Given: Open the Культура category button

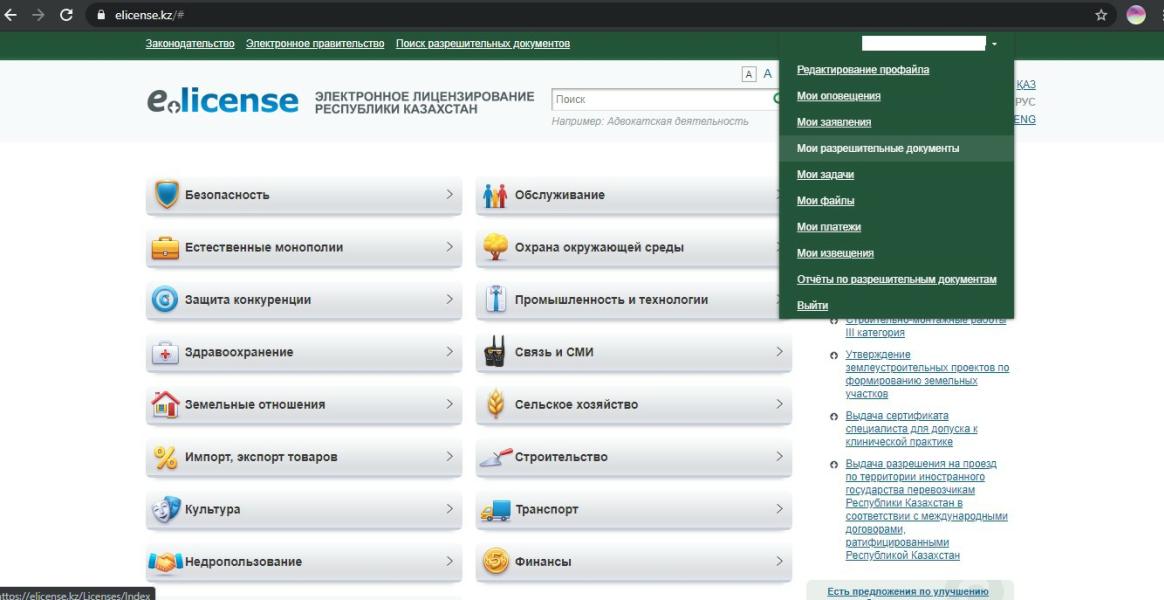Looking at the screenshot, I should pyautogui.click(x=304, y=509).
